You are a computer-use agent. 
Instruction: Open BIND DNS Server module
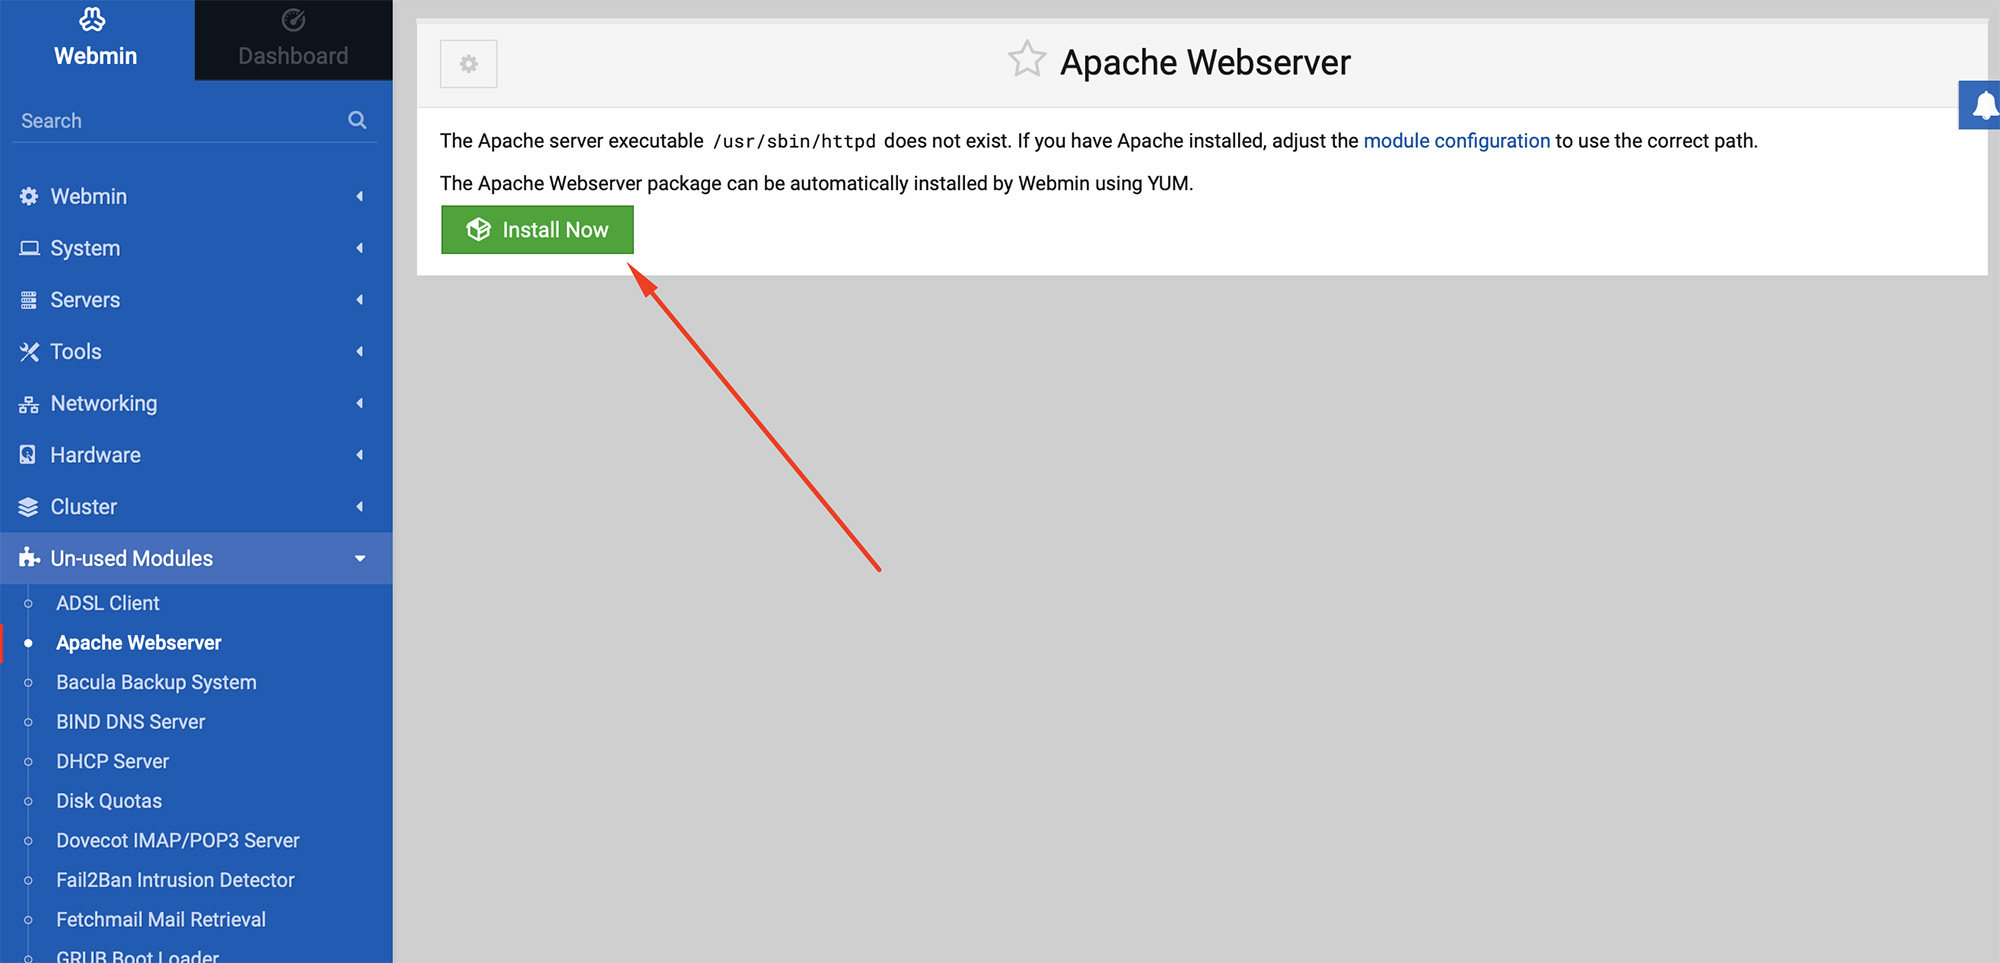pyautogui.click(x=130, y=722)
